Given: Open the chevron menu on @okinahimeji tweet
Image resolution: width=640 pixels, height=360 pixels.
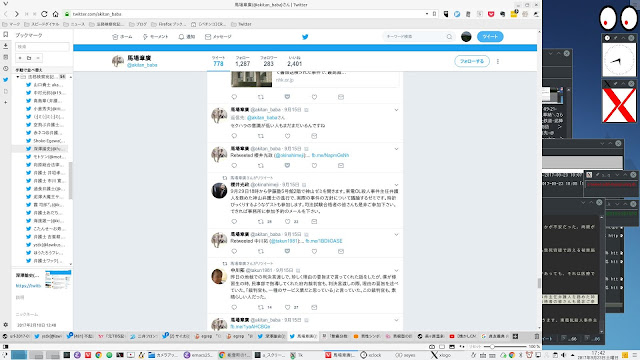Looking at the screenshot, I should tap(396, 185).
